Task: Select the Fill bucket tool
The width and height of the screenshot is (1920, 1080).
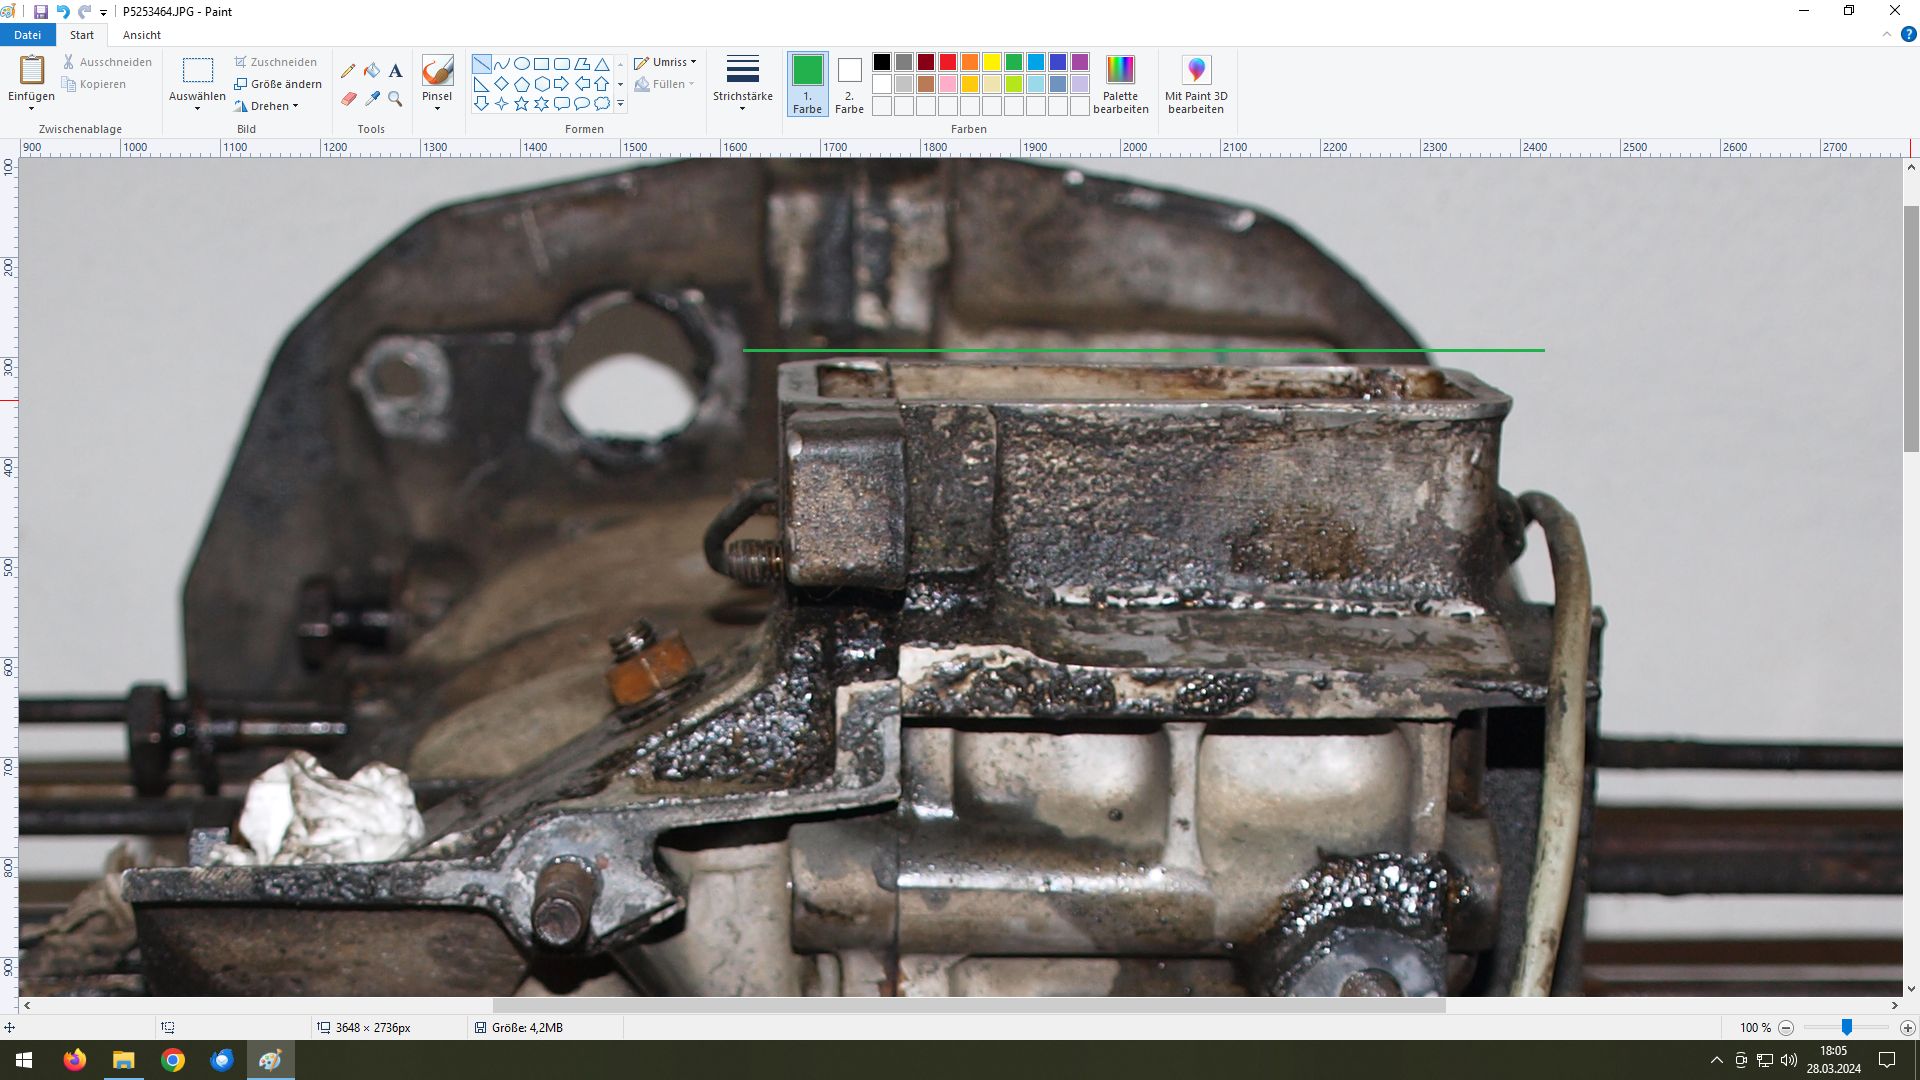Action: (372, 71)
